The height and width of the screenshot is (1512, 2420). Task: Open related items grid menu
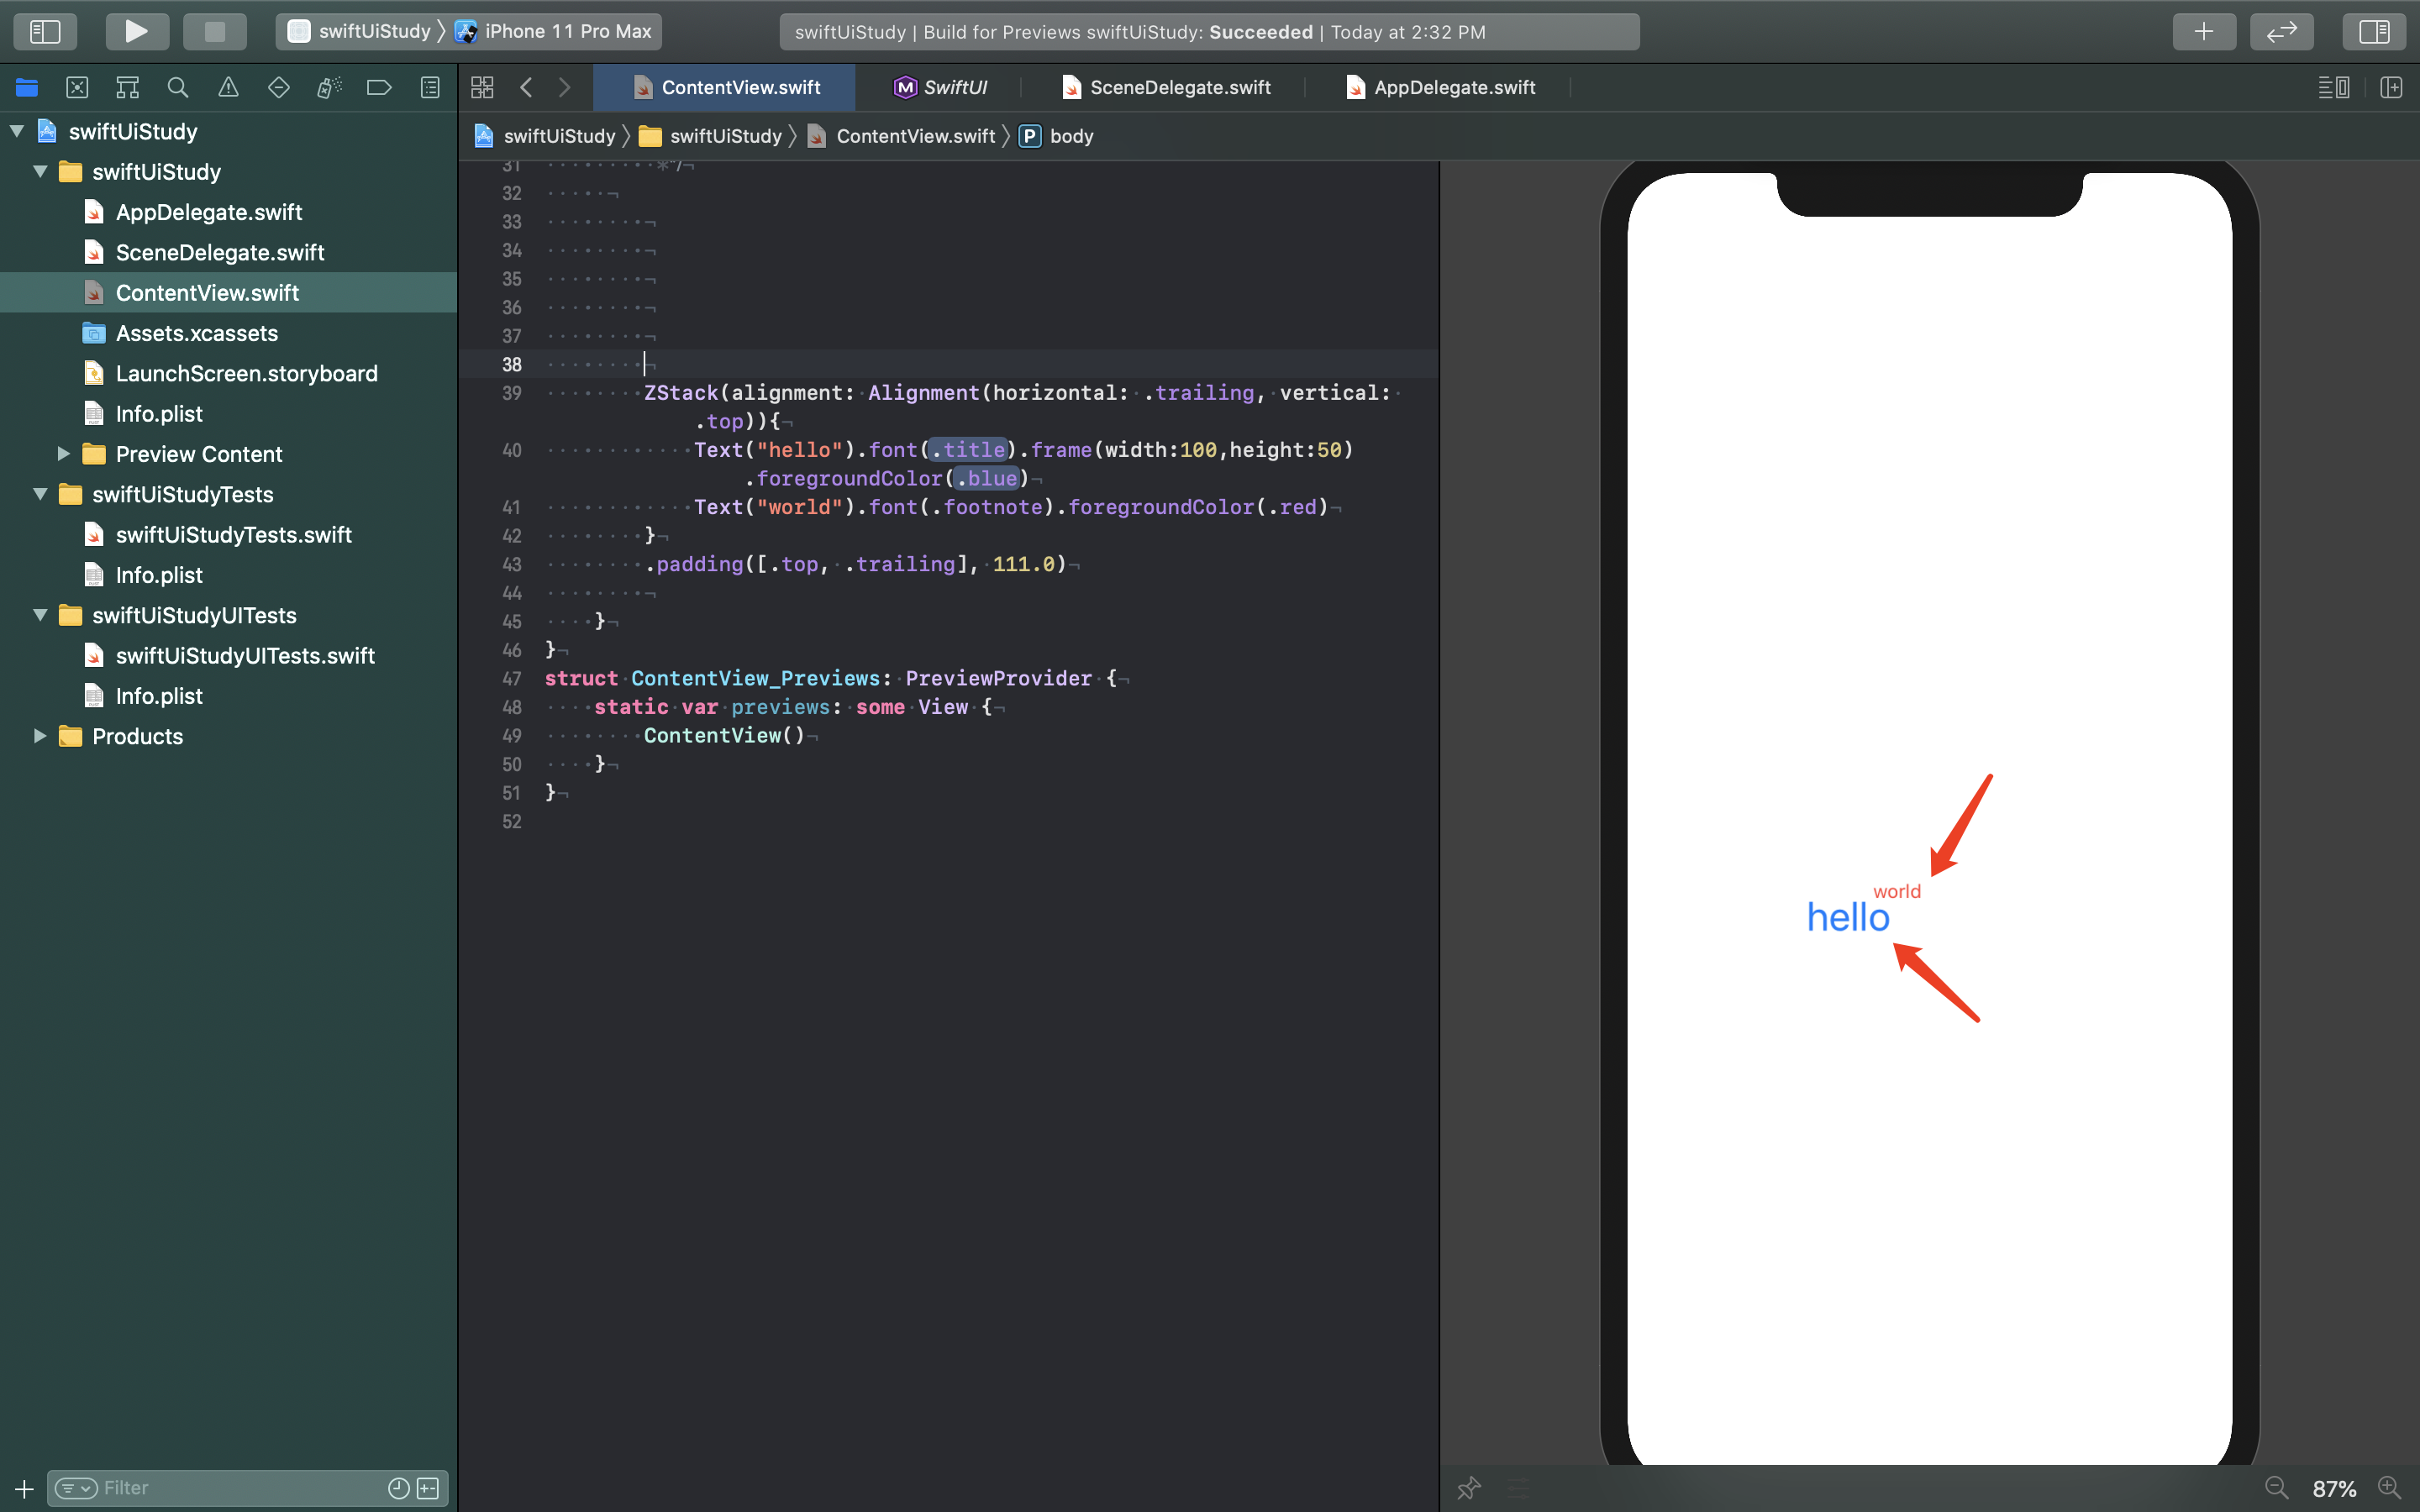coord(482,88)
